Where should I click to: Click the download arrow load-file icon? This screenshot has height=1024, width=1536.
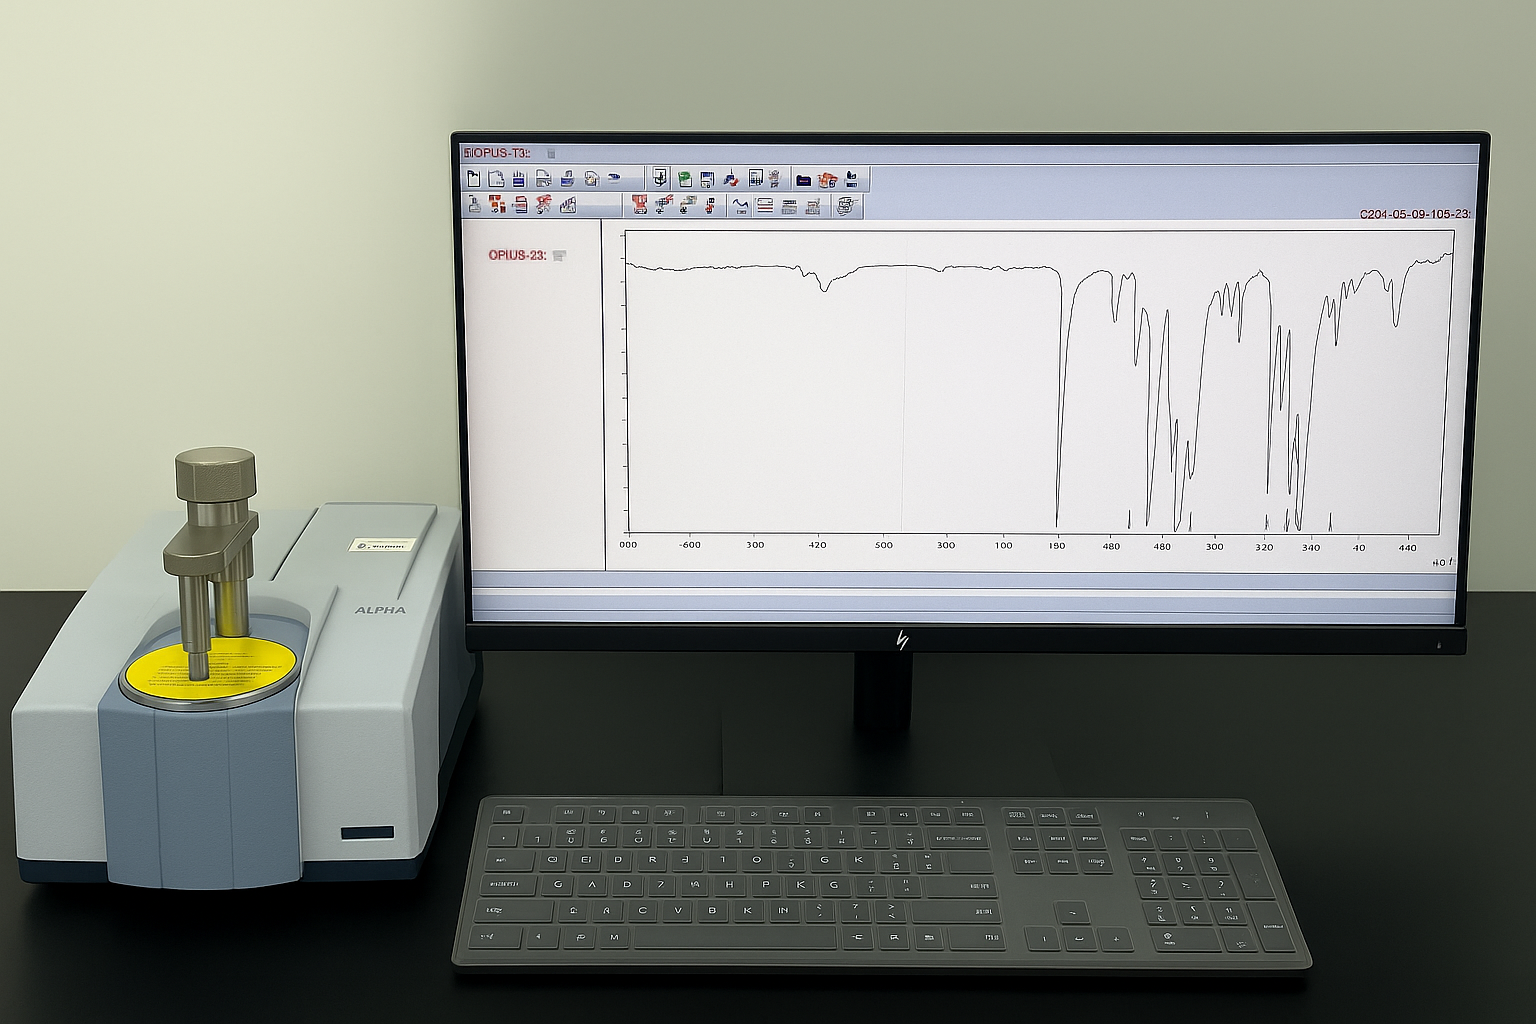(660, 178)
